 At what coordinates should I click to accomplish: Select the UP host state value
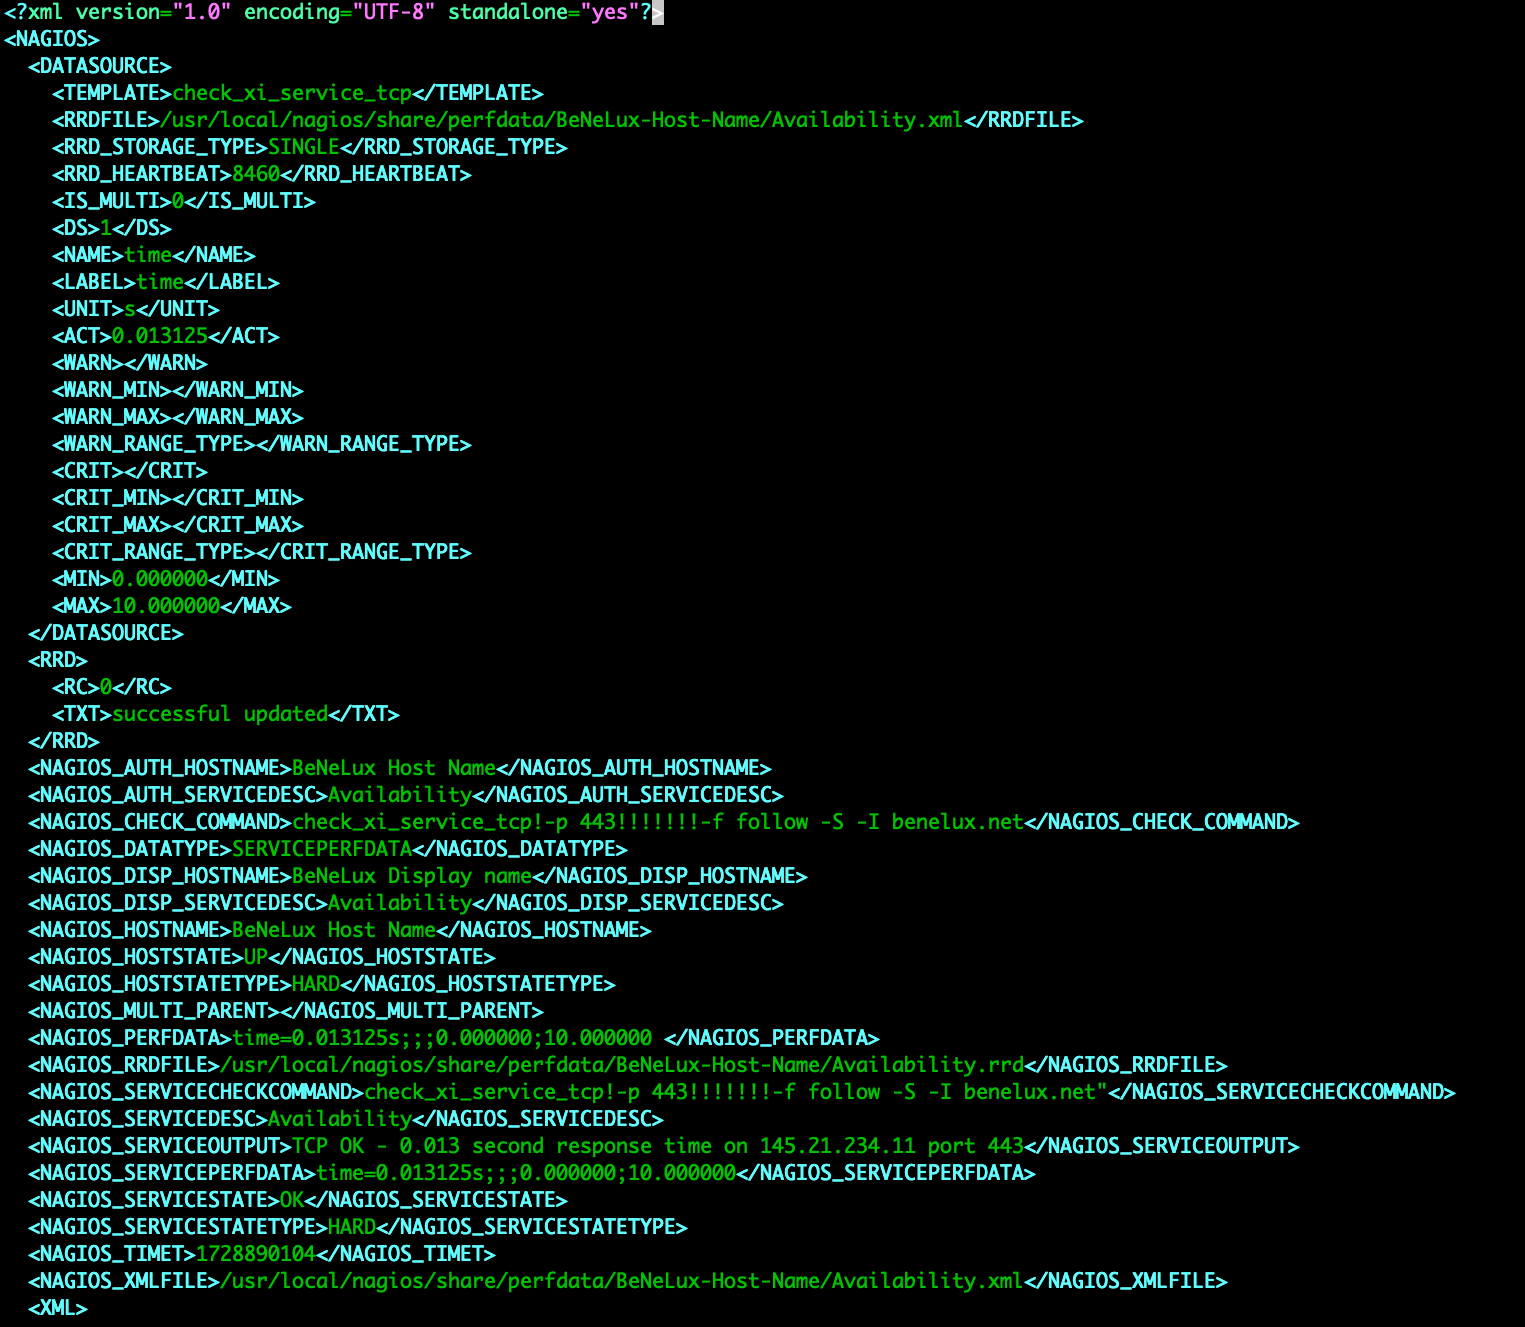pyautogui.click(x=256, y=957)
